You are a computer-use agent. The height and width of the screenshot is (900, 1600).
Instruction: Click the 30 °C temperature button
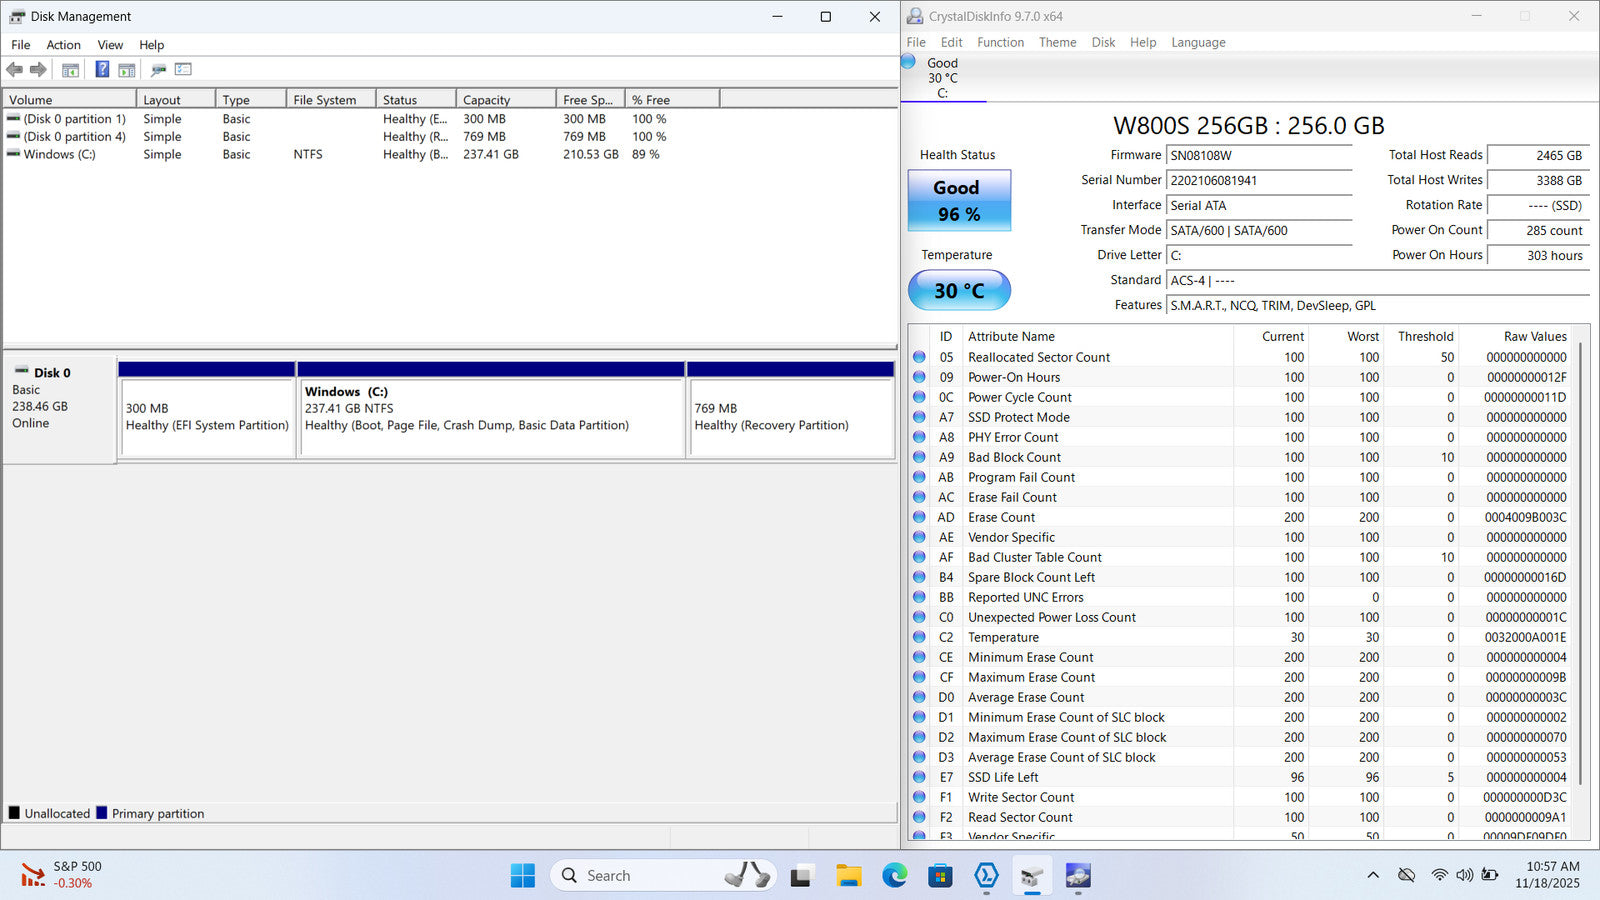tap(958, 291)
